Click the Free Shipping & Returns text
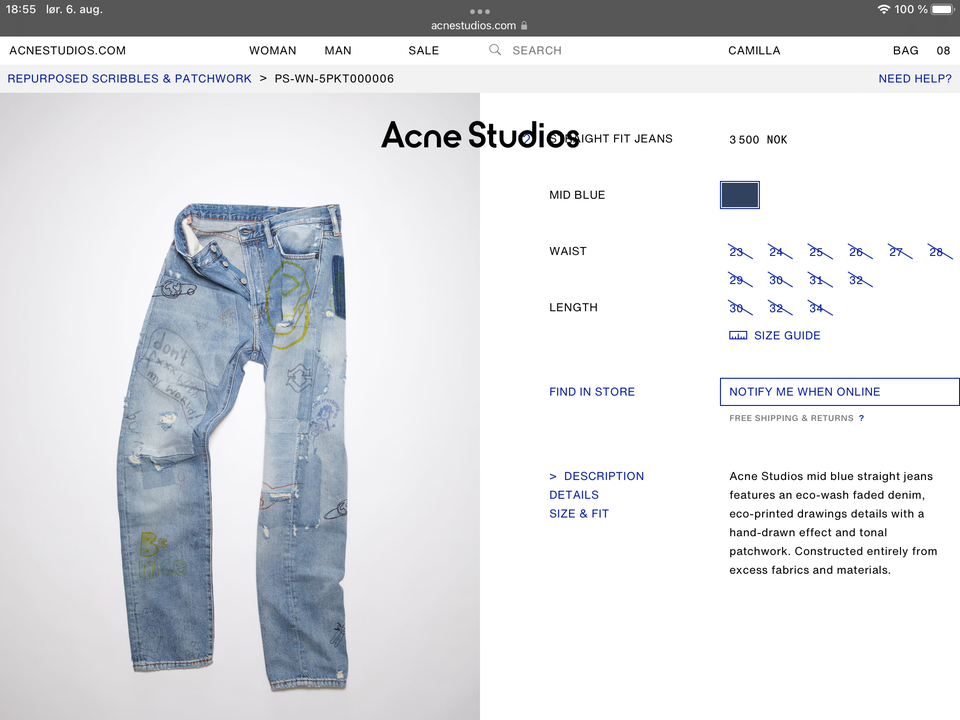 (x=791, y=418)
